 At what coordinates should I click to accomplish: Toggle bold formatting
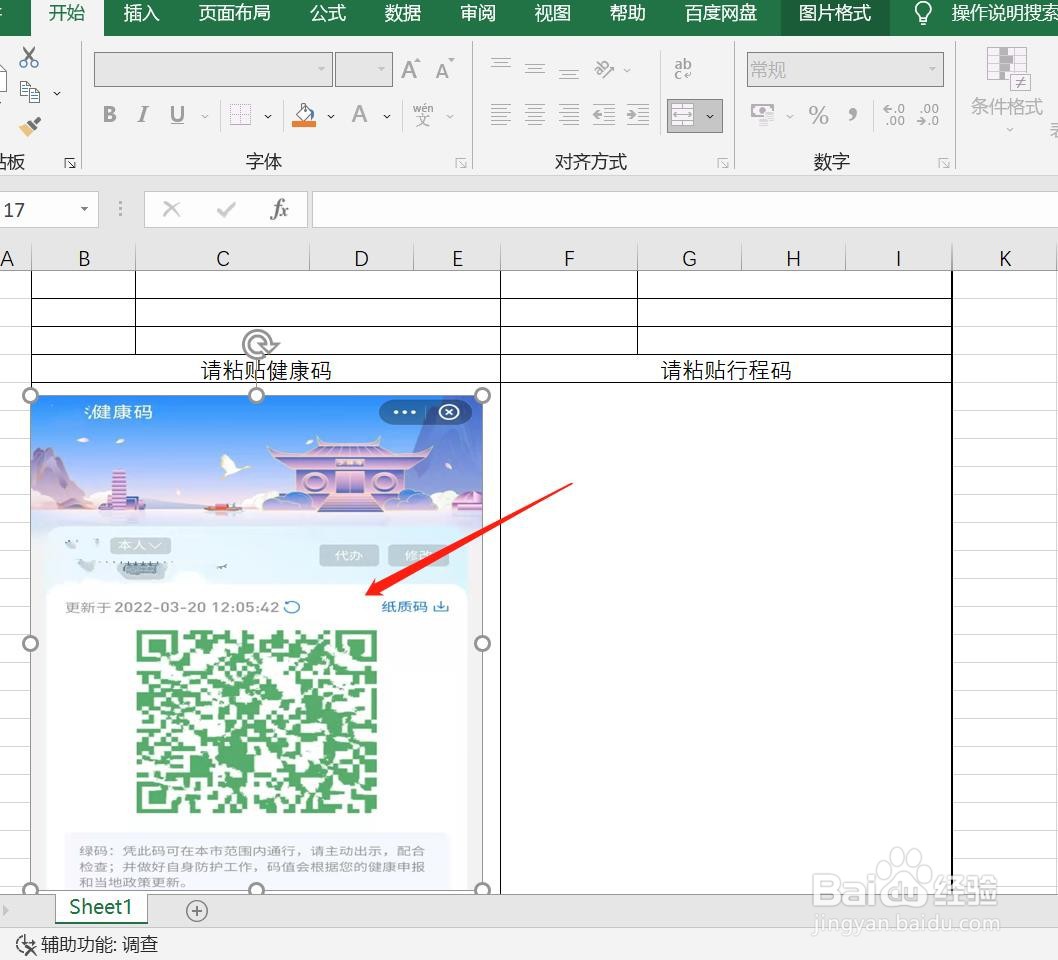tap(108, 115)
